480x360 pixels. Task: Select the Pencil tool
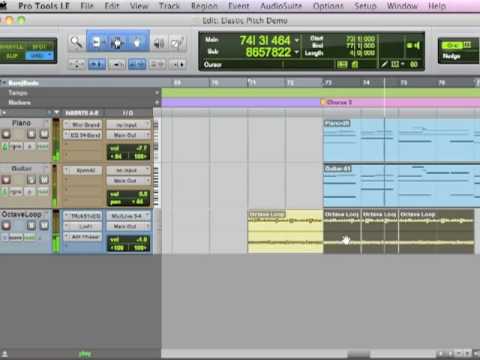pos(177,43)
